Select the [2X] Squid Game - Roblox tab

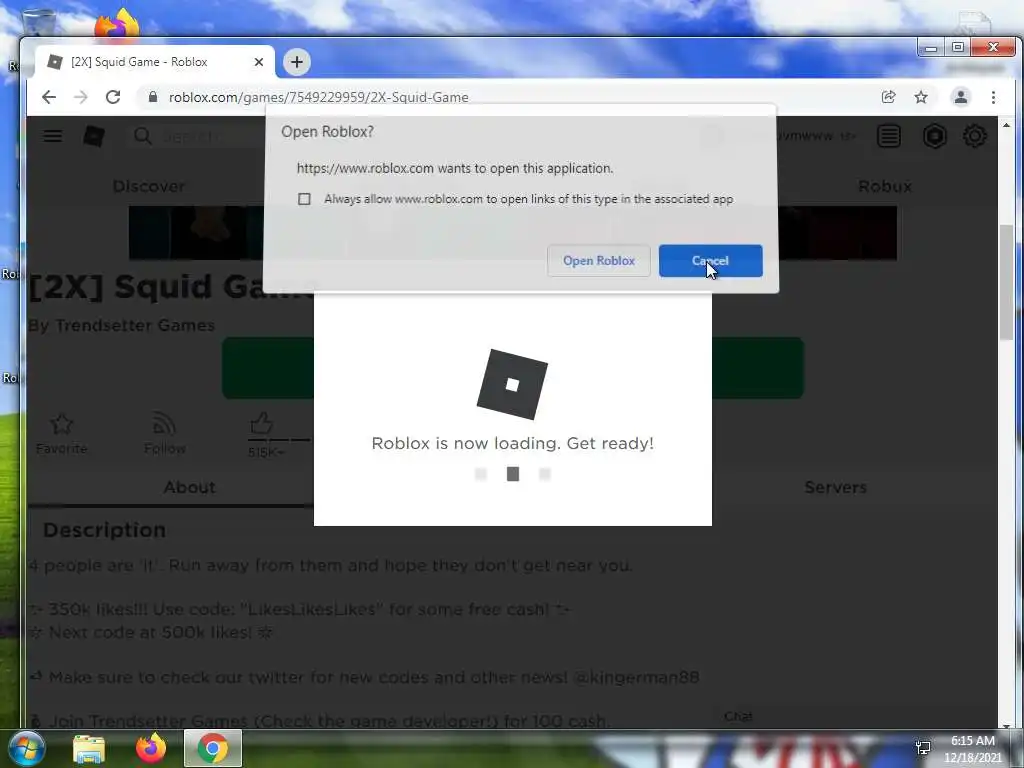(x=155, y=62)
